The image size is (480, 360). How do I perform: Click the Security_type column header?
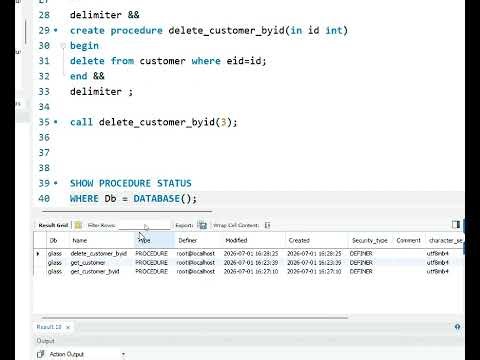pos(370,240)
